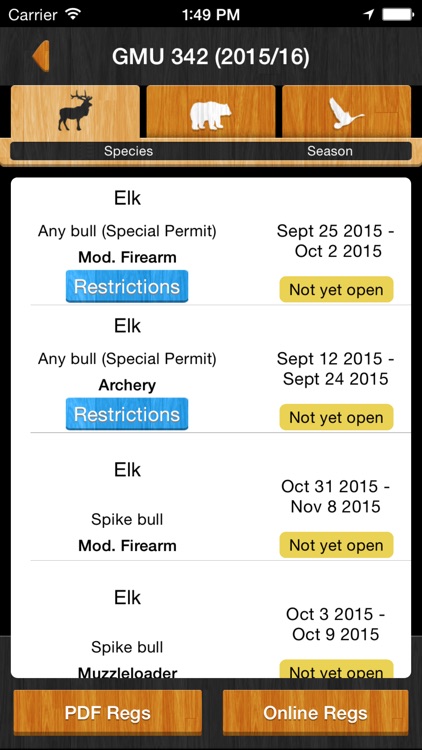Select the elk big game tab

pos(75,112)
